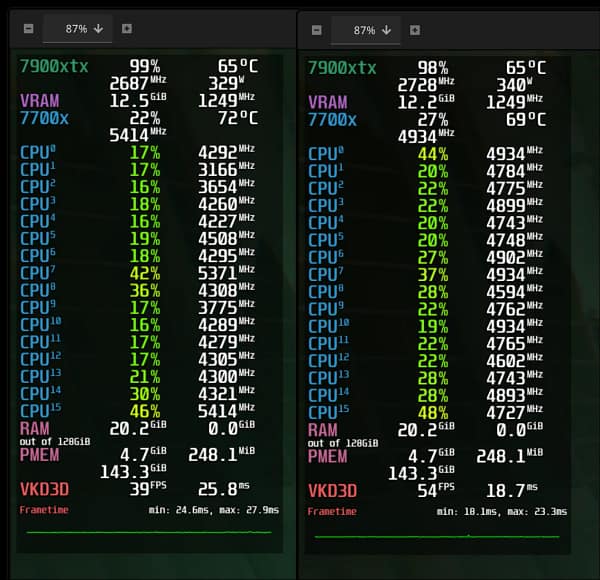Click the PMEM label in the right image
The width and height of the screenshot is (600, 580).
pos(329,456)
